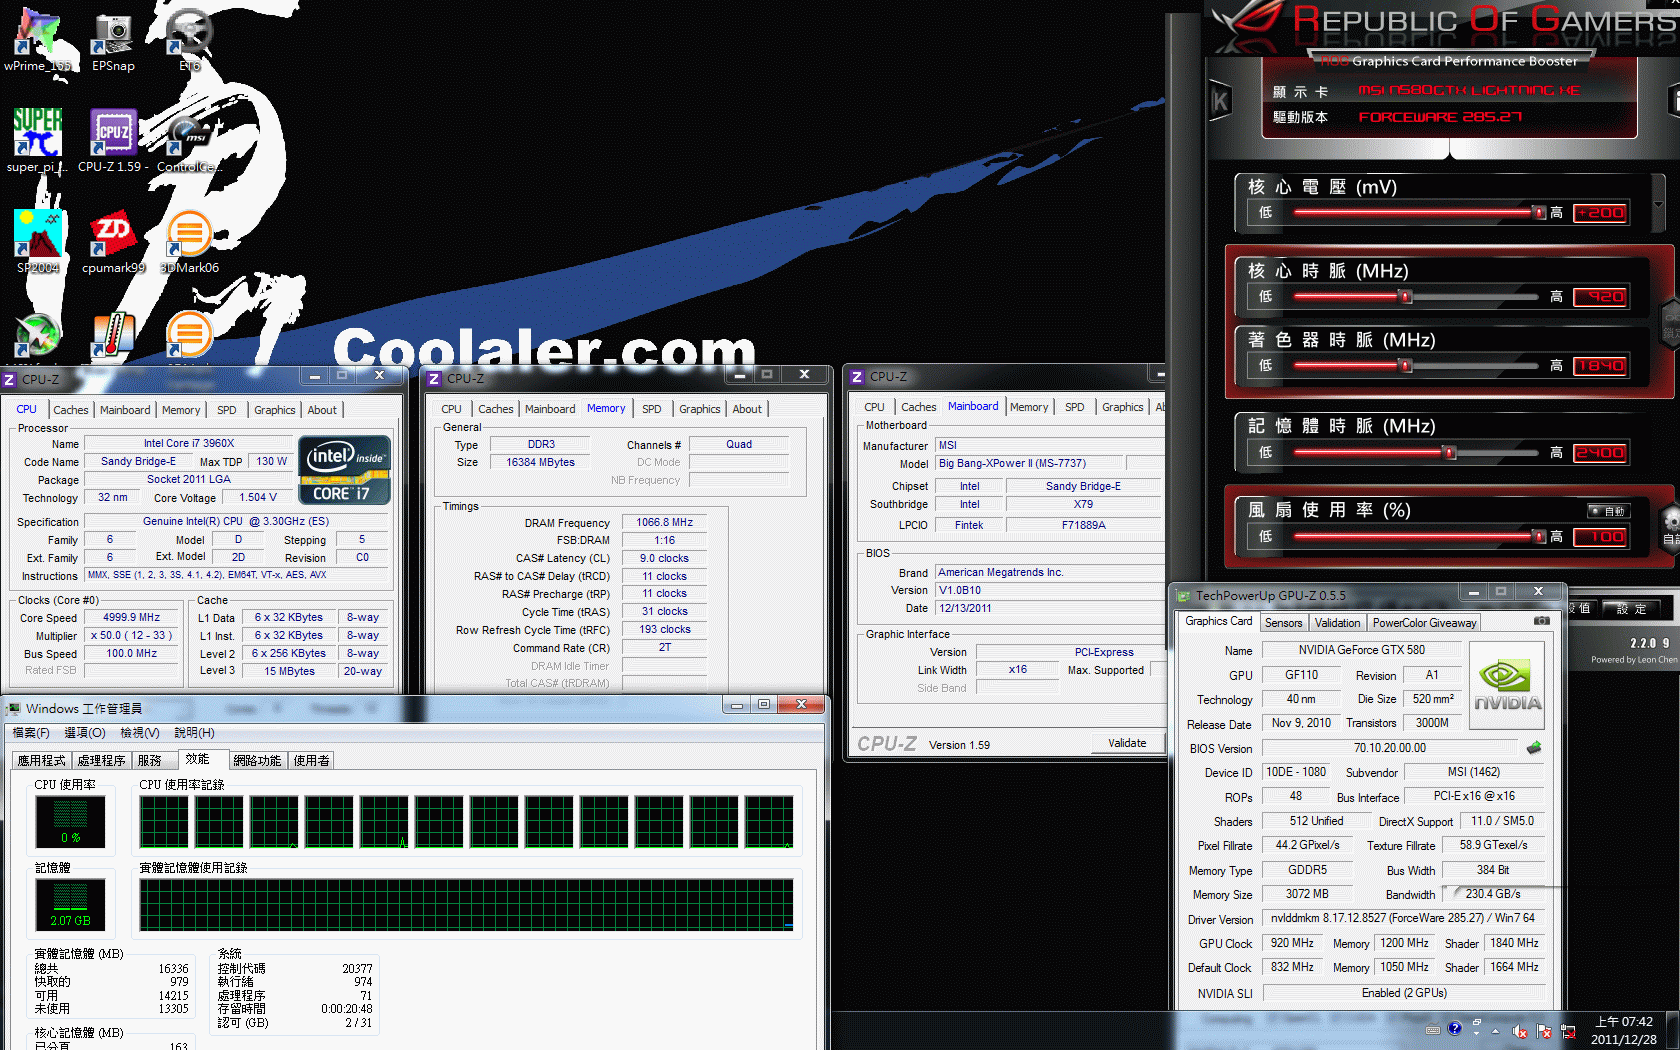
Task: Click the GPU-Z title bar icon
Action: click(1183, 595)
